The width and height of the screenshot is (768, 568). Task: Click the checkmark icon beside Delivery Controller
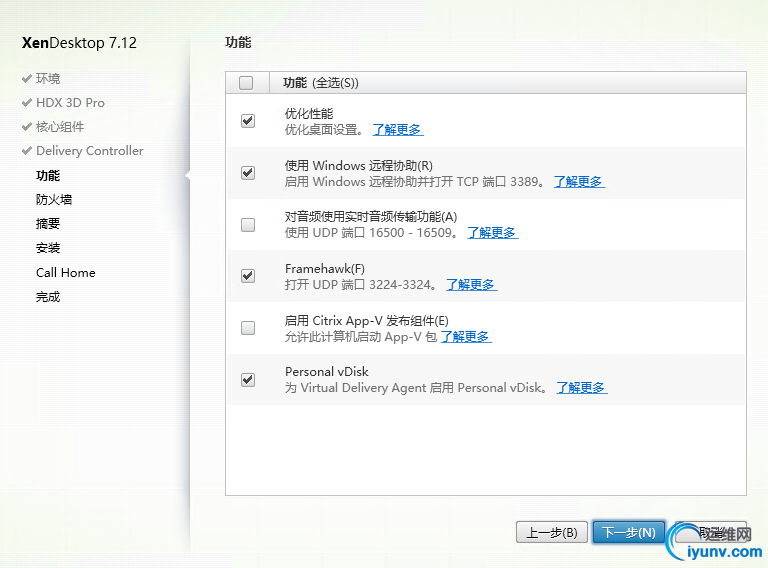[x=27, y=151]
